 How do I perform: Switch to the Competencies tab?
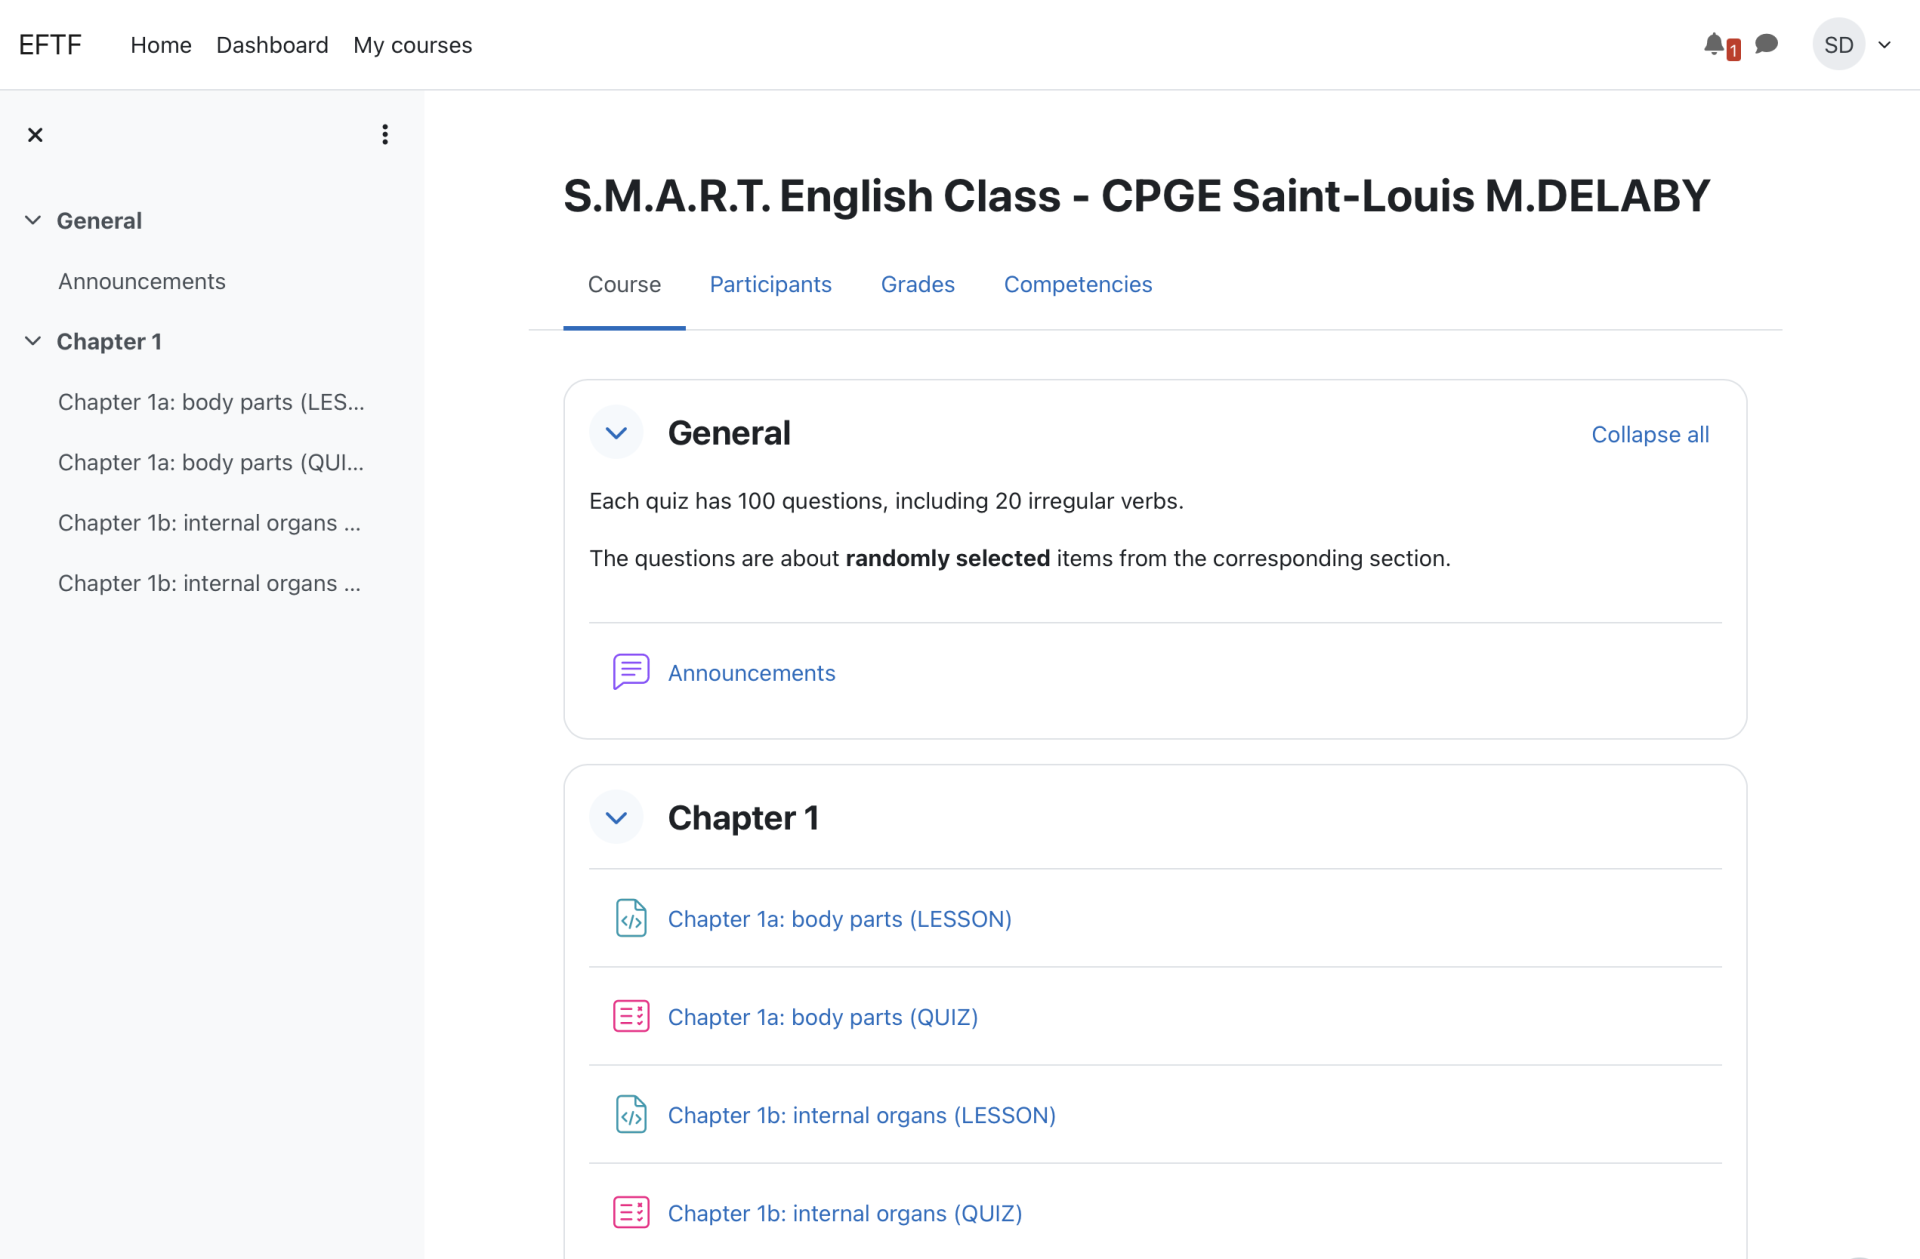[x=1078, y=284]
